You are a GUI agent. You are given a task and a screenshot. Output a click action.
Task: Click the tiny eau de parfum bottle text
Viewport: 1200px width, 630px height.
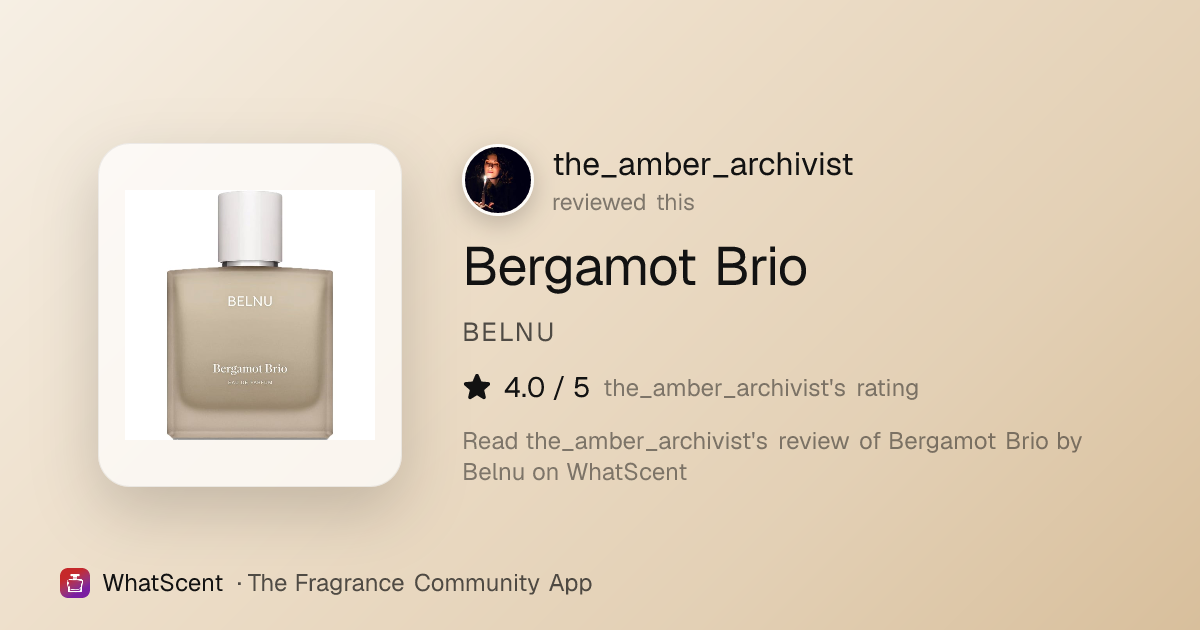point(250,382)
